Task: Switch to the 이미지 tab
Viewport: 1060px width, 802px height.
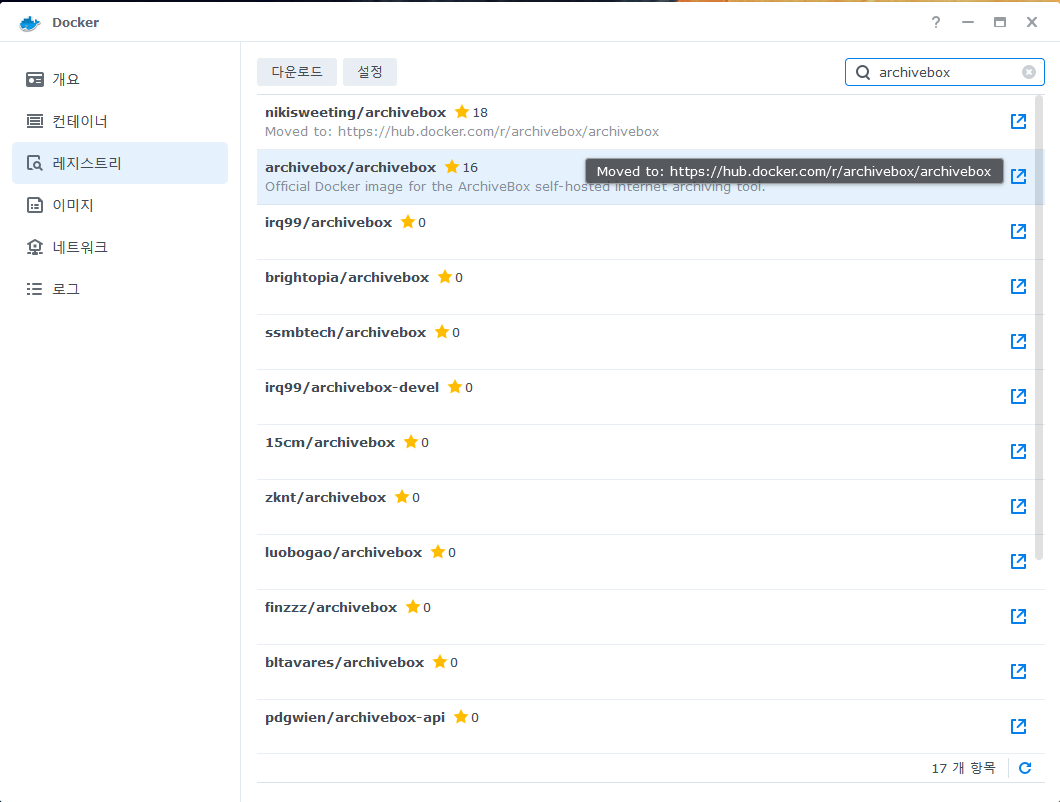Action: point(120,205)
